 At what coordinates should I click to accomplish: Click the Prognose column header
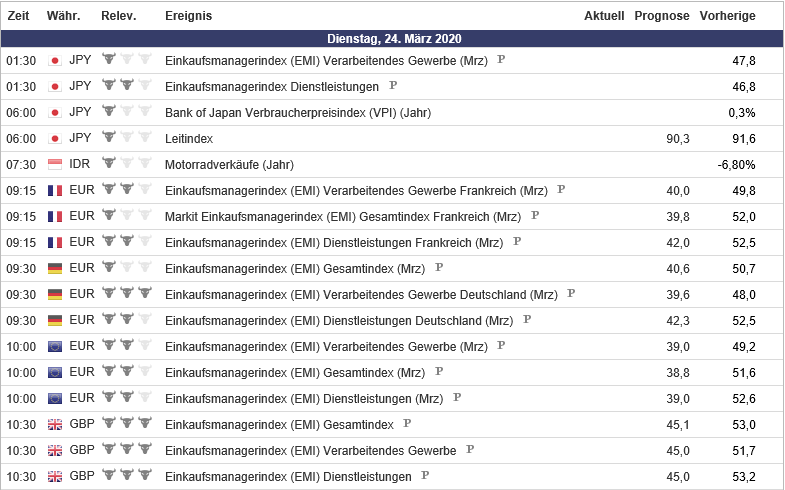pyautogui.click(x=662, y=16)
